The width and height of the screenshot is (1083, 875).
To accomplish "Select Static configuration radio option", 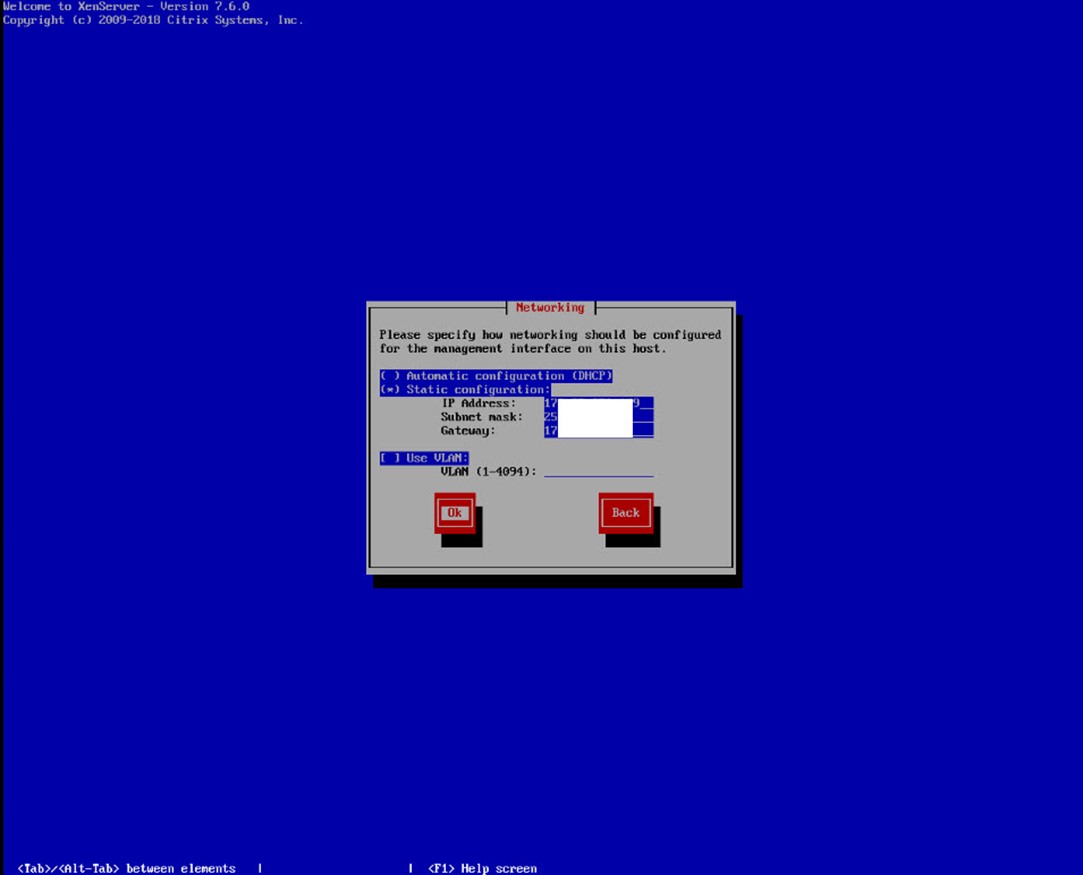I will click(465, 390).
